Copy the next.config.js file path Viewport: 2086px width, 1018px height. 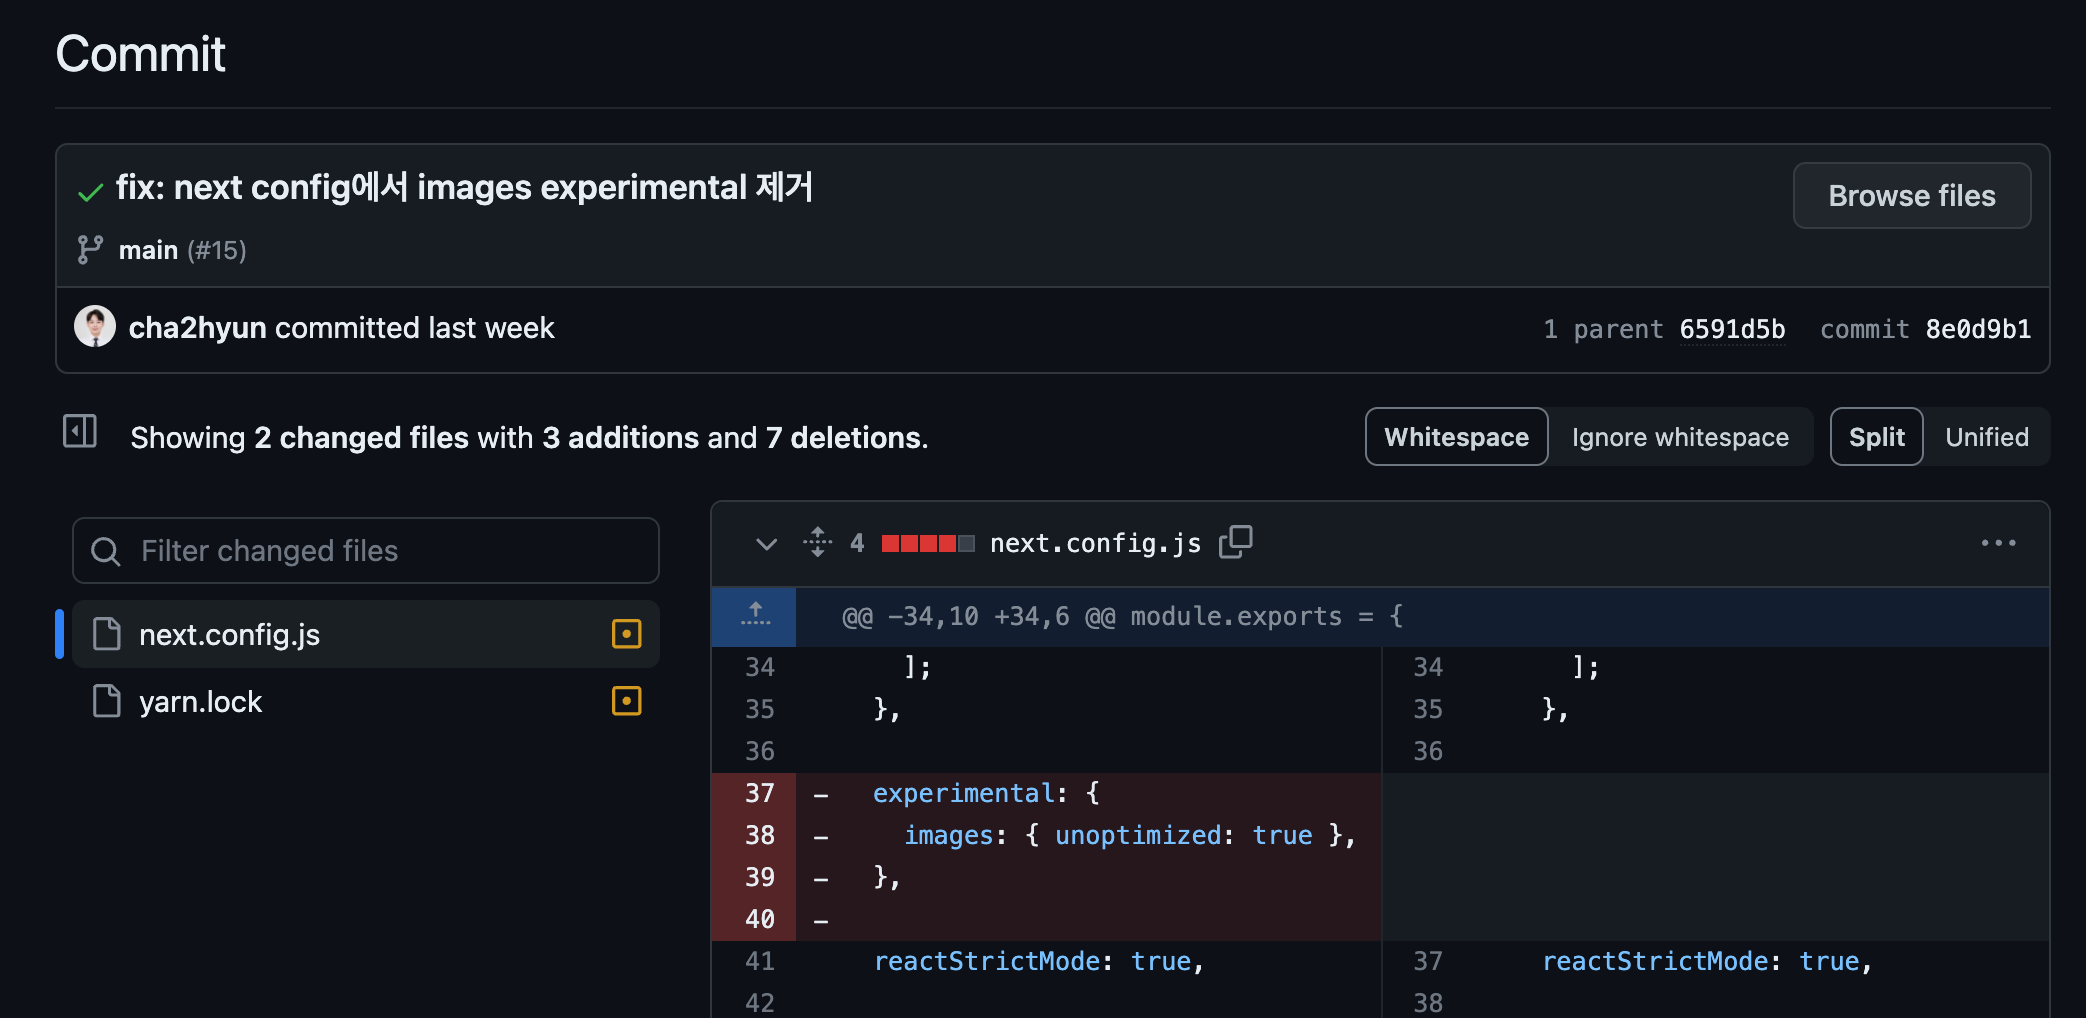[x=1236, y=542]
